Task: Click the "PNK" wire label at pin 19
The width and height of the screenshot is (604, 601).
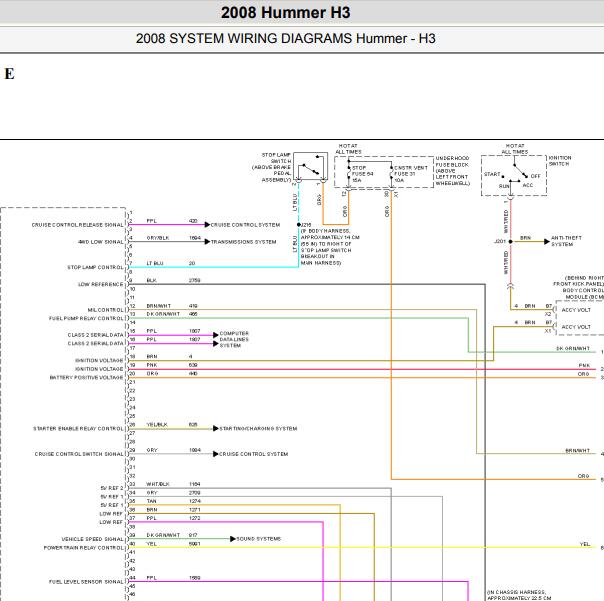Action: click(151, 365)
